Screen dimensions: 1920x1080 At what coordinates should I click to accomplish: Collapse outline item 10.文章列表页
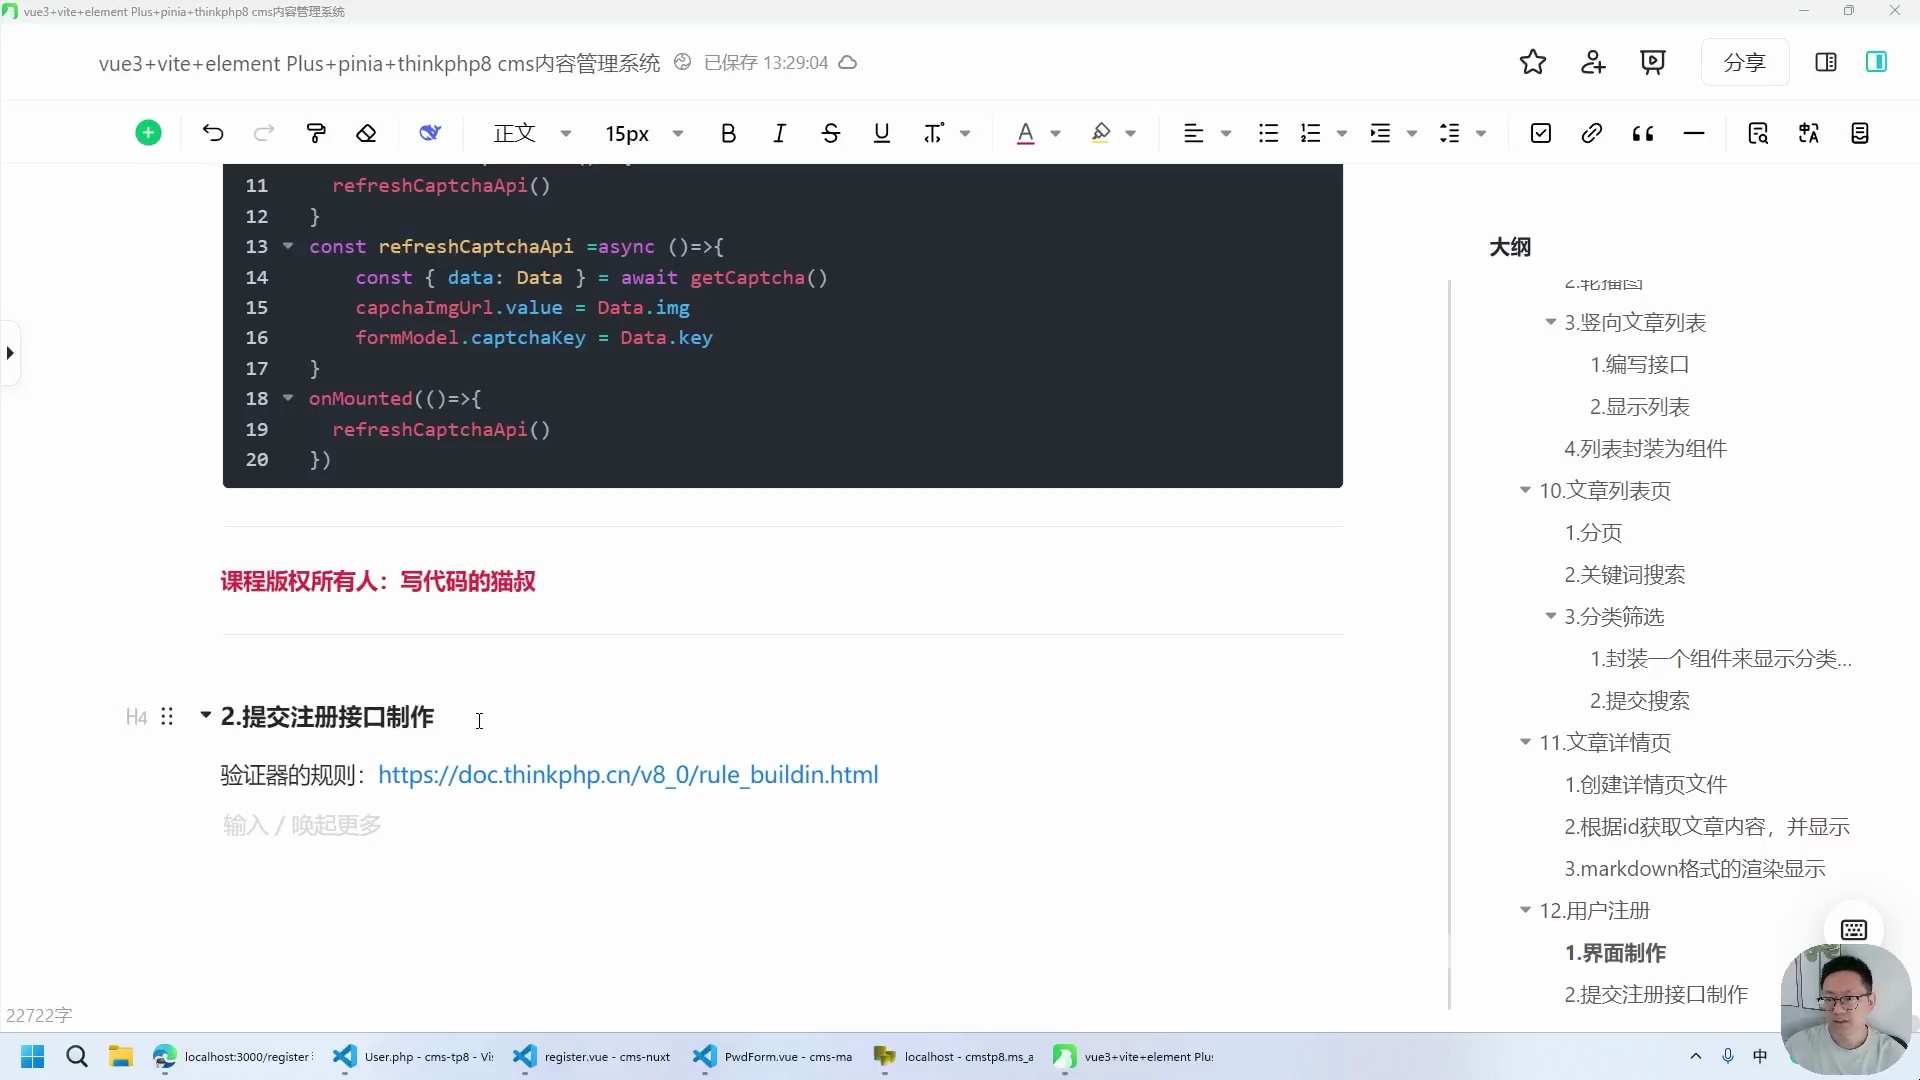click(x=1525, y=490)
